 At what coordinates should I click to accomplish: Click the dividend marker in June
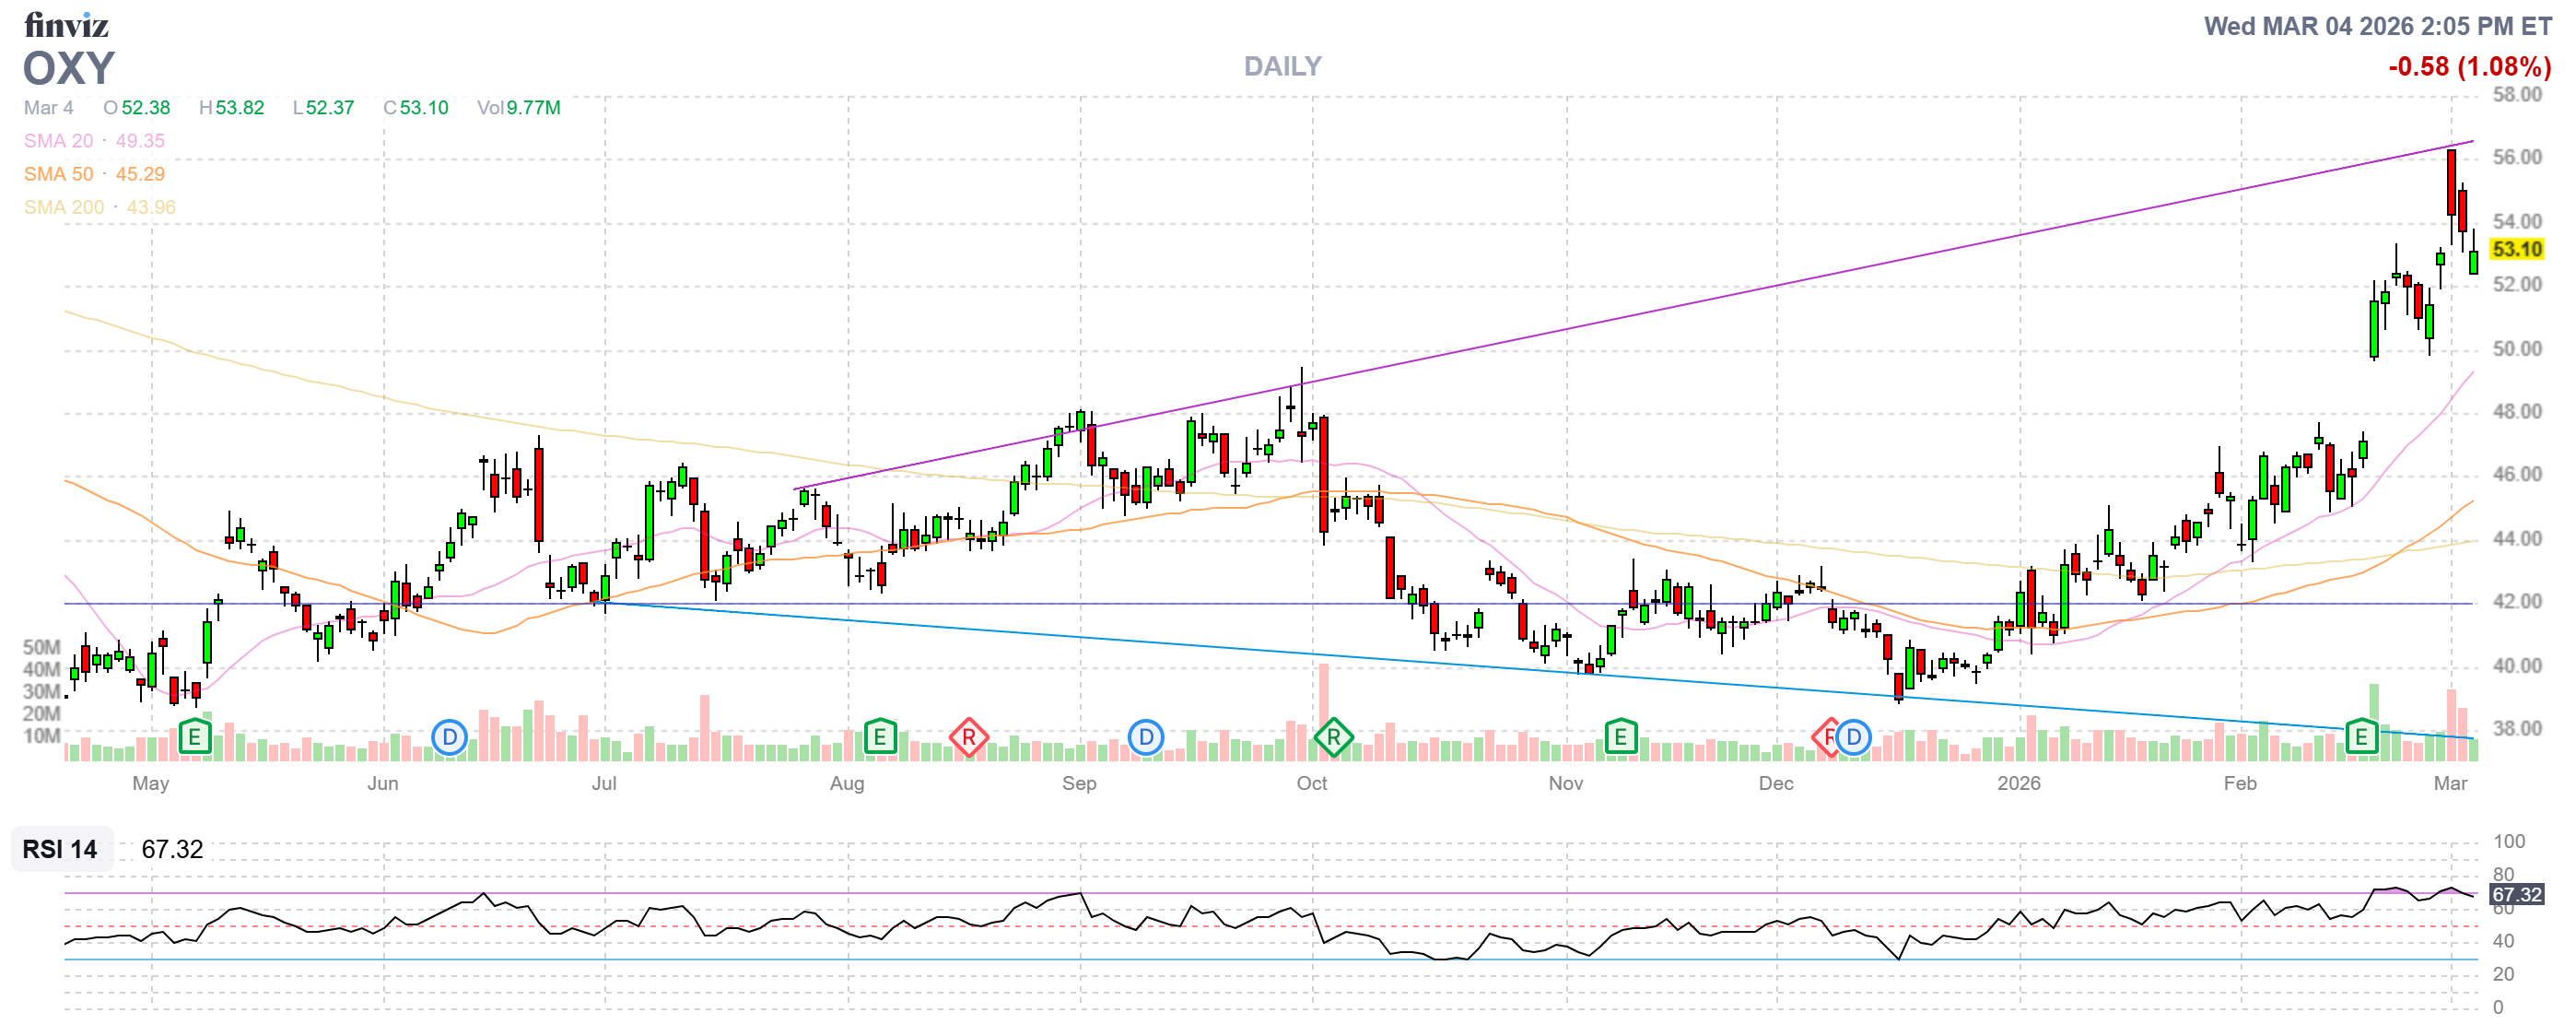[449, 738]
